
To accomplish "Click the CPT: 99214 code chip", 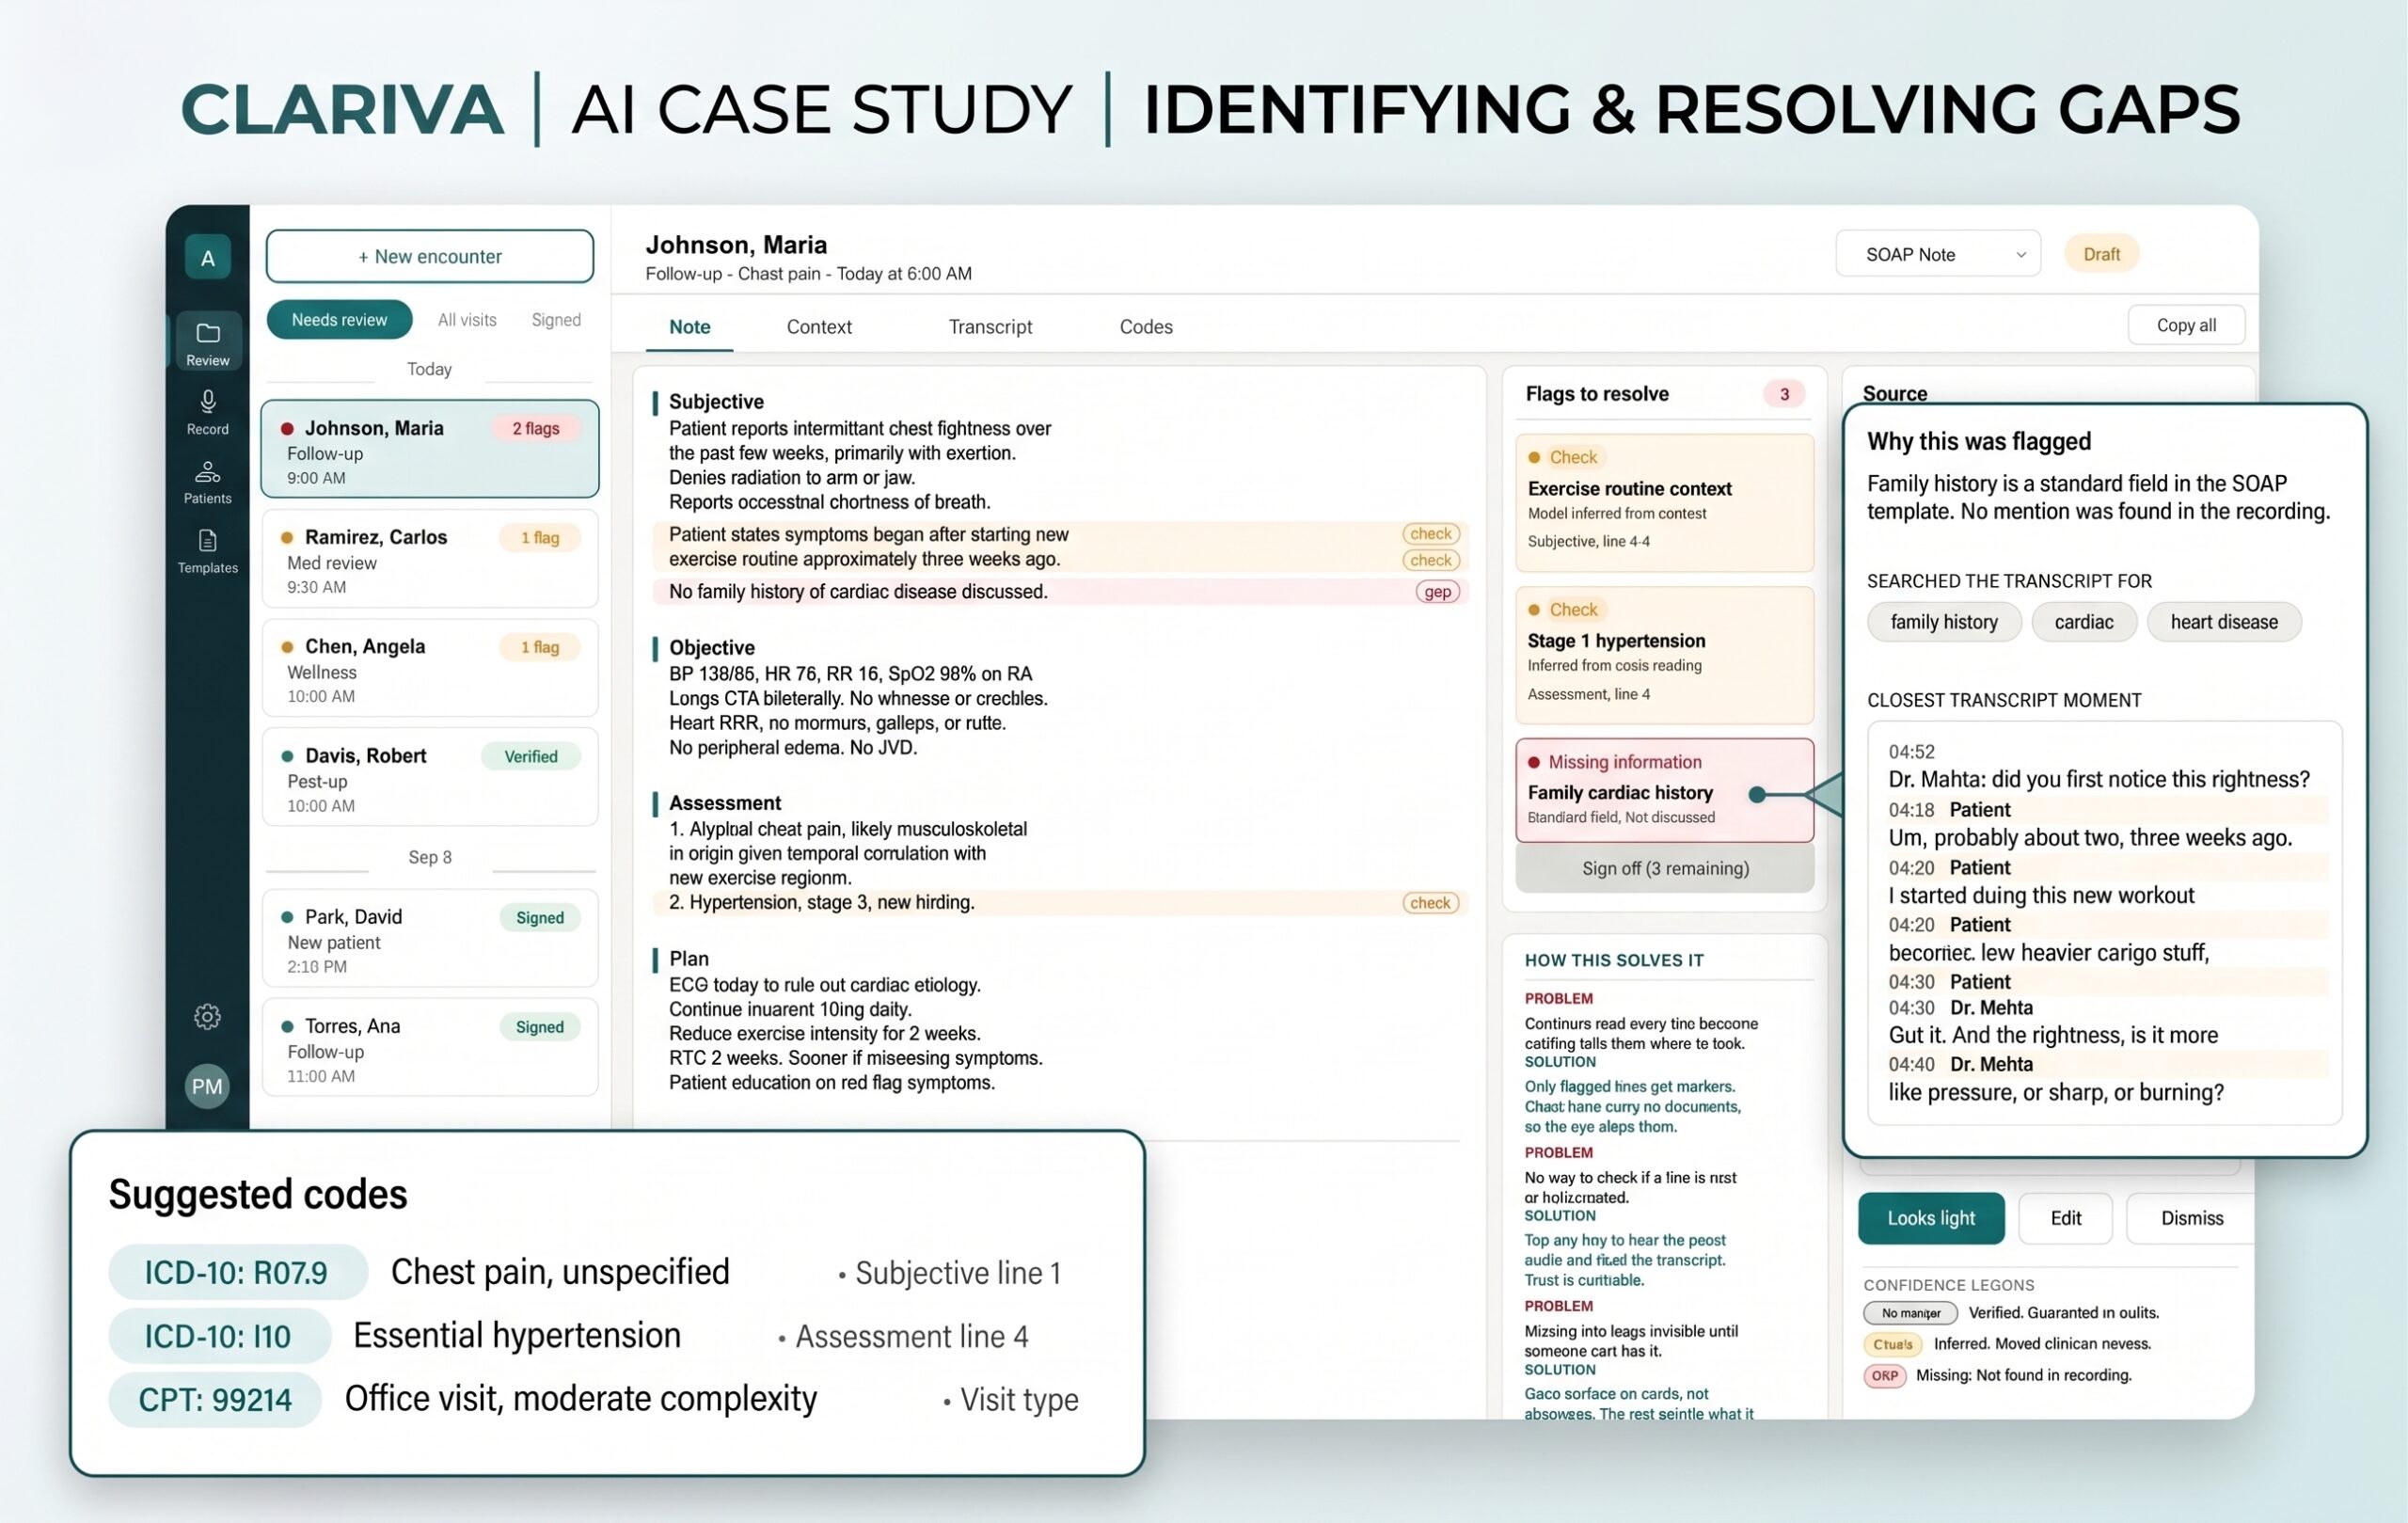I will coord(215,1400).
